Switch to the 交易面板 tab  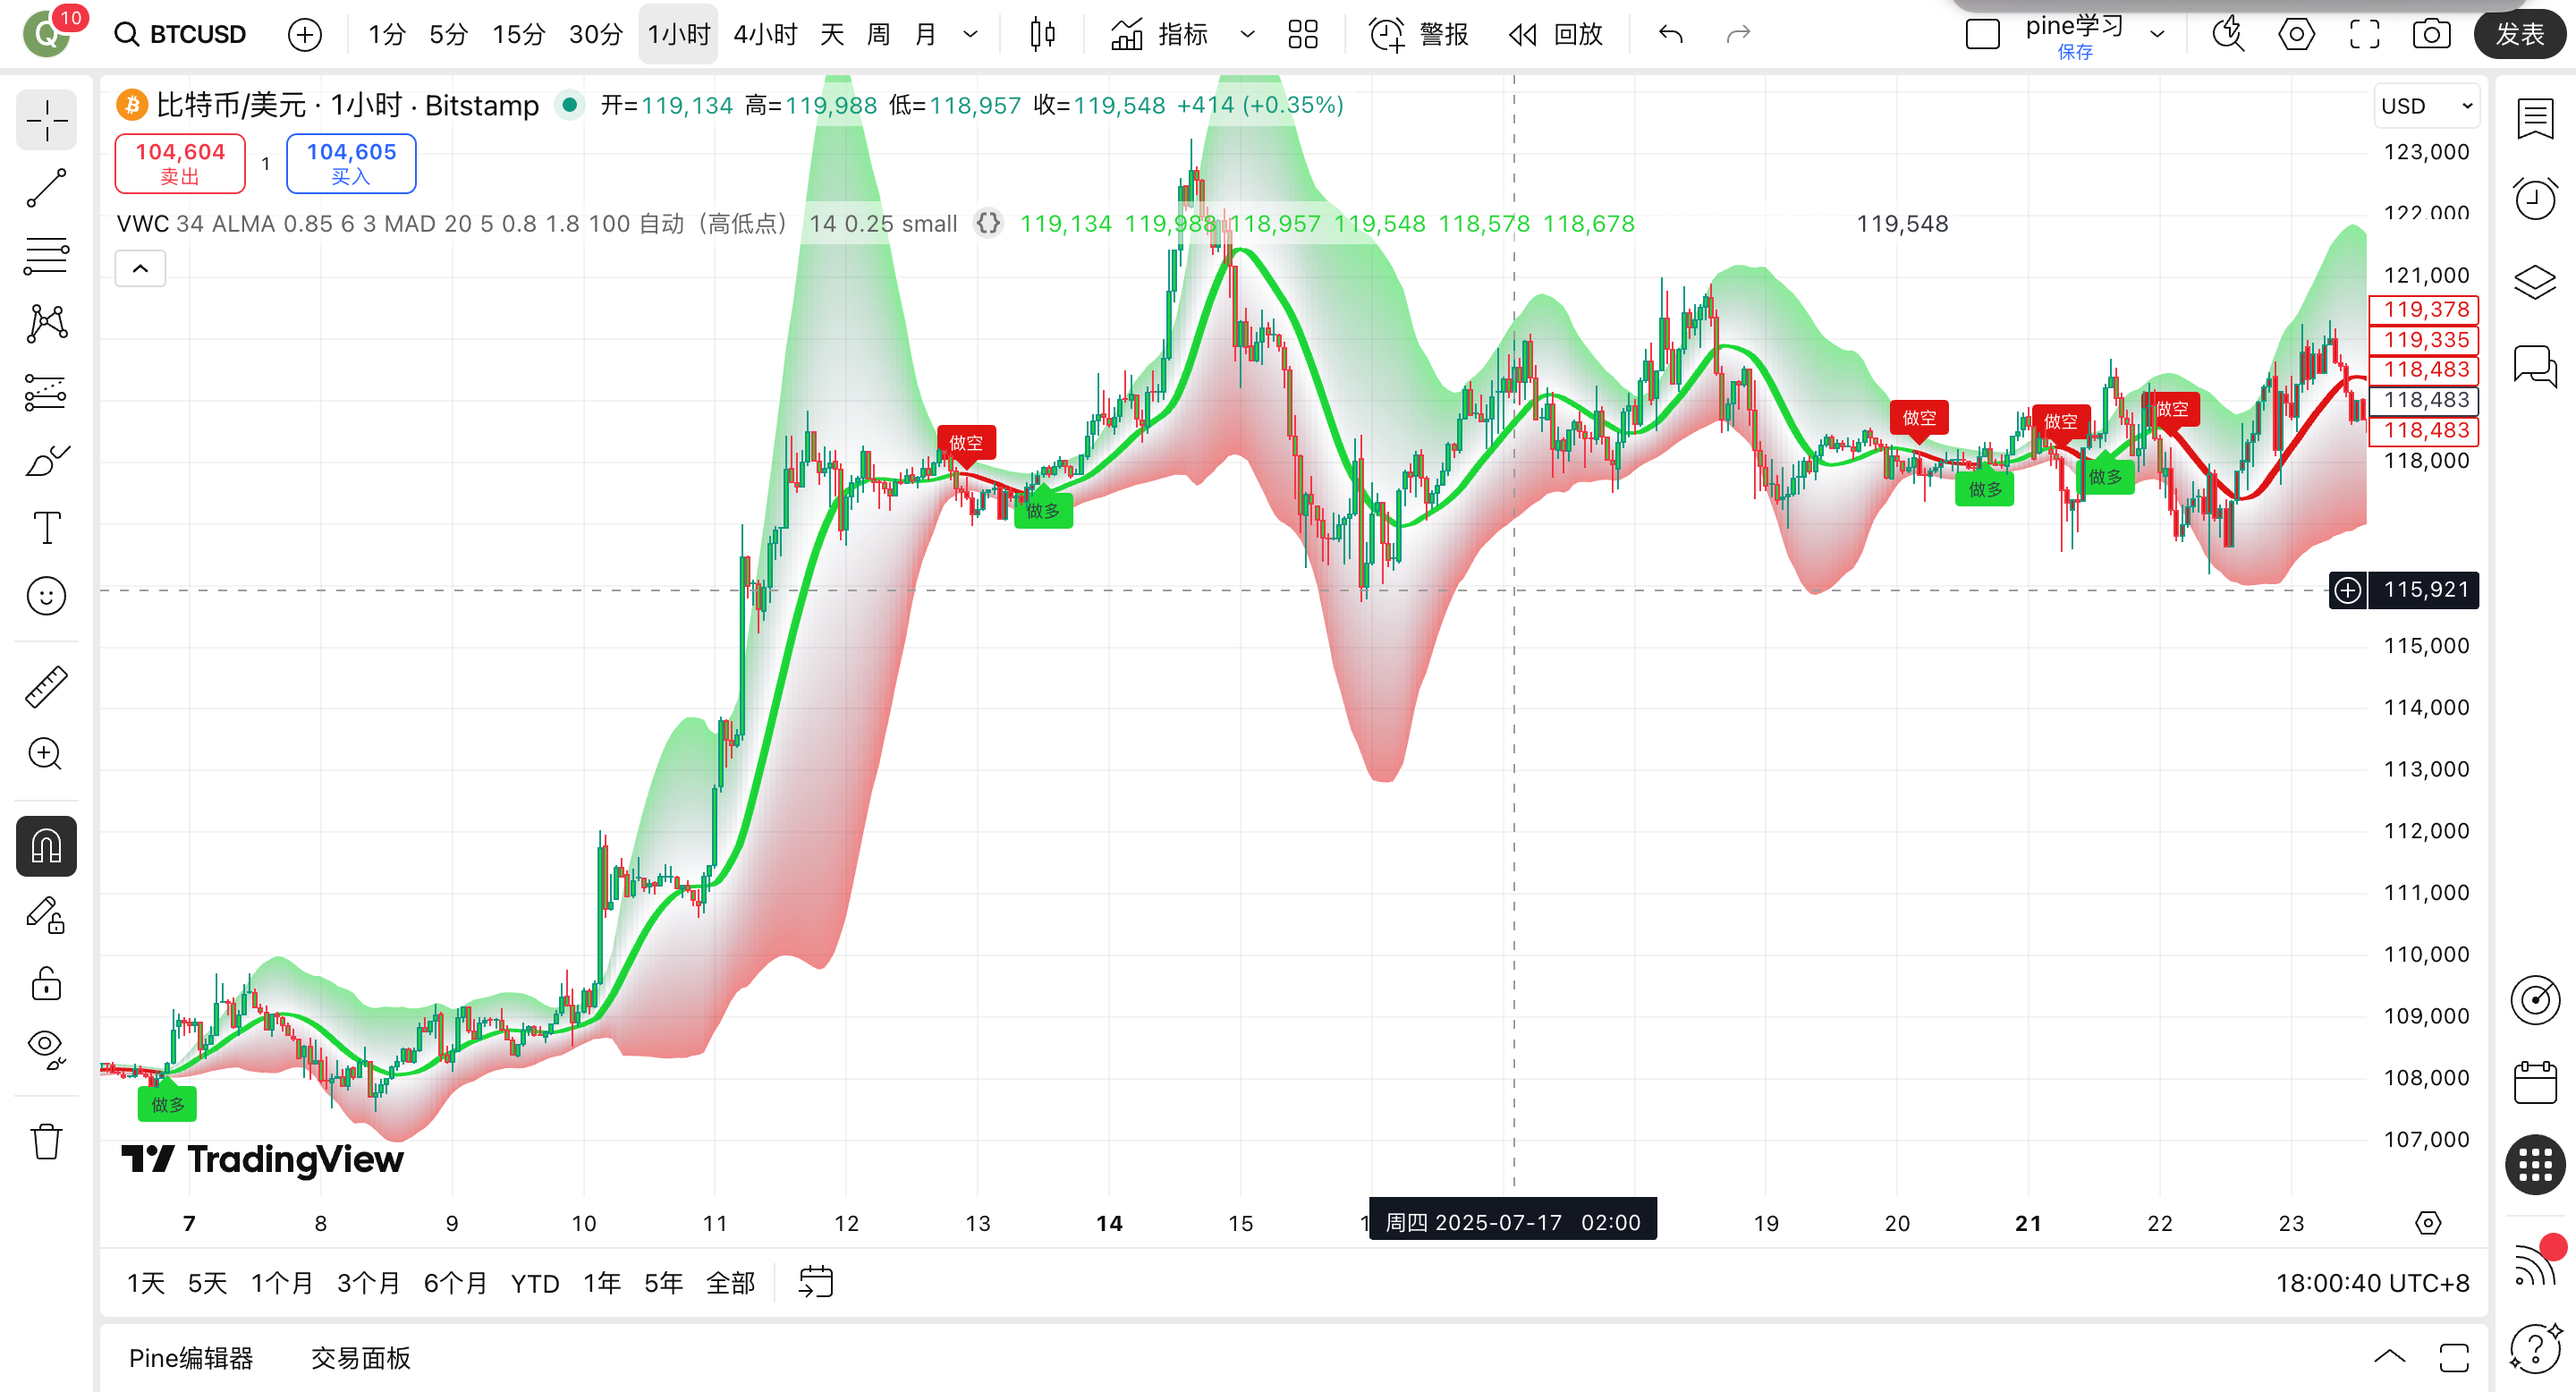point(360,1357)
